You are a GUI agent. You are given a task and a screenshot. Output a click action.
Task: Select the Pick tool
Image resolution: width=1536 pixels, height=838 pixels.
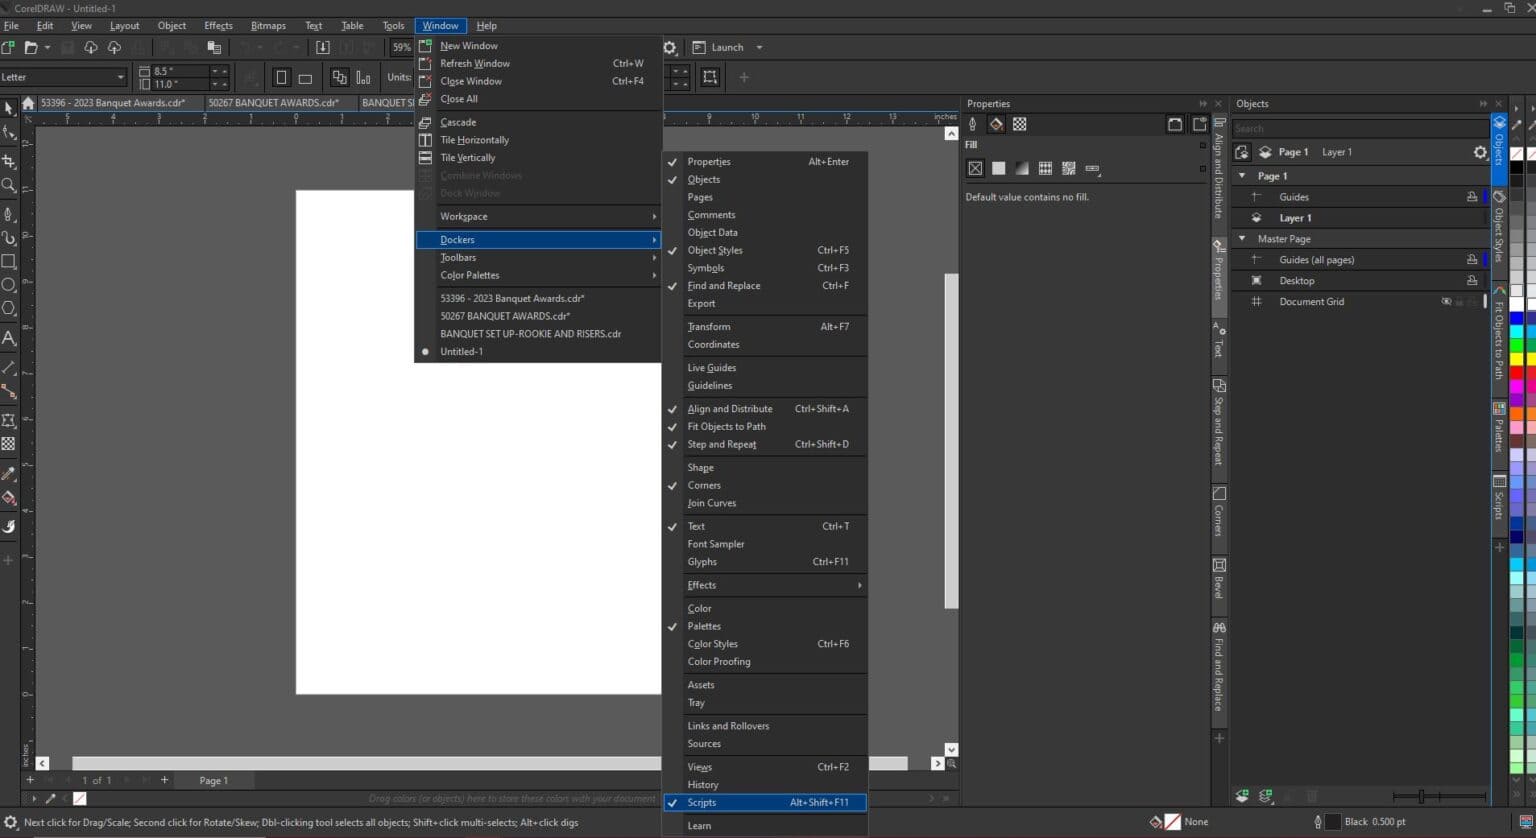[x=8, y=108]
